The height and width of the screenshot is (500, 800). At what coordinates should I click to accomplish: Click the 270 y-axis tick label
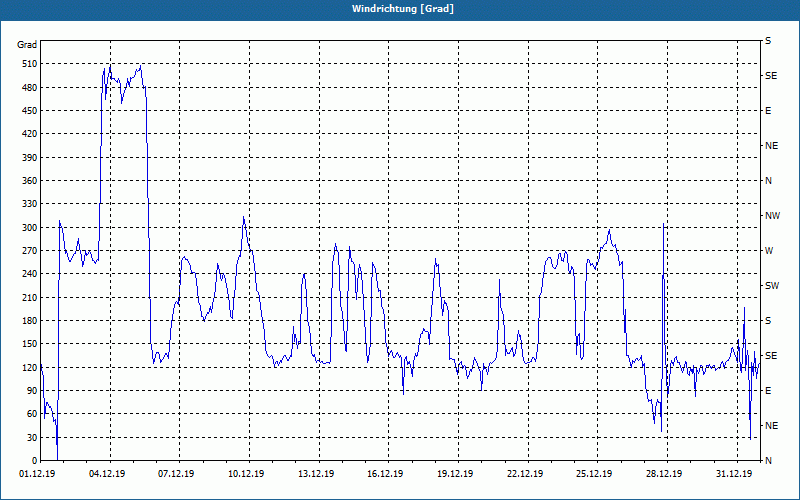point(30,251)
